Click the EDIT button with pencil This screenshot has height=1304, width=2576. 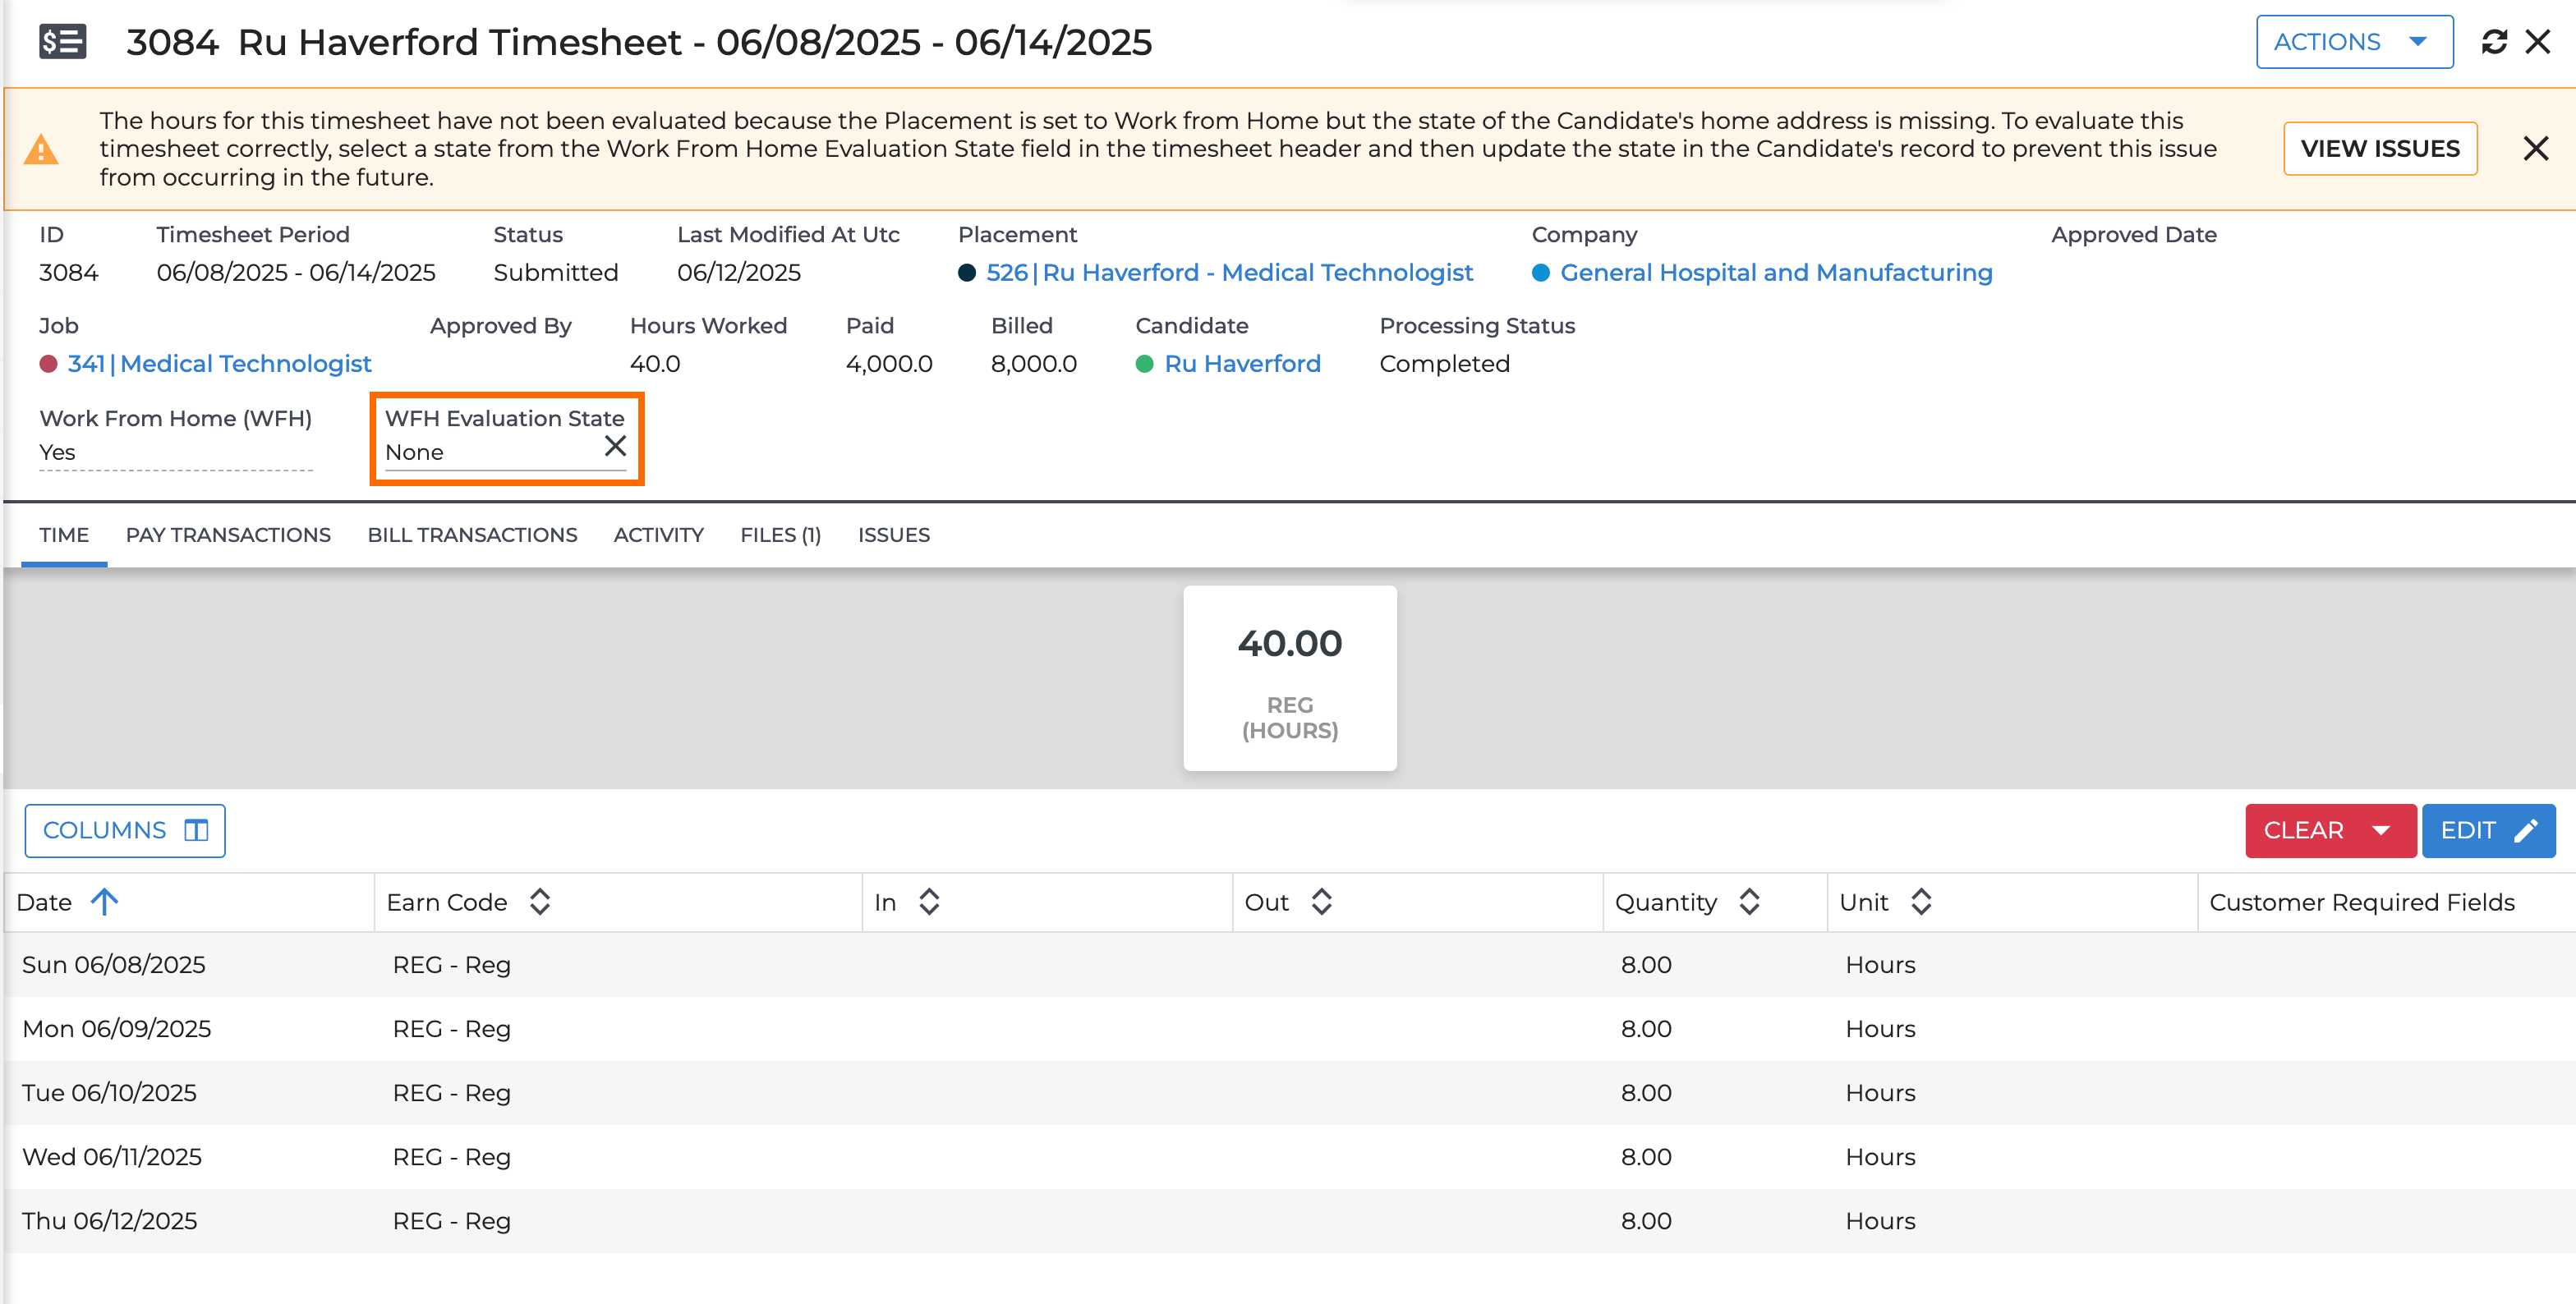click(2488, 831)
